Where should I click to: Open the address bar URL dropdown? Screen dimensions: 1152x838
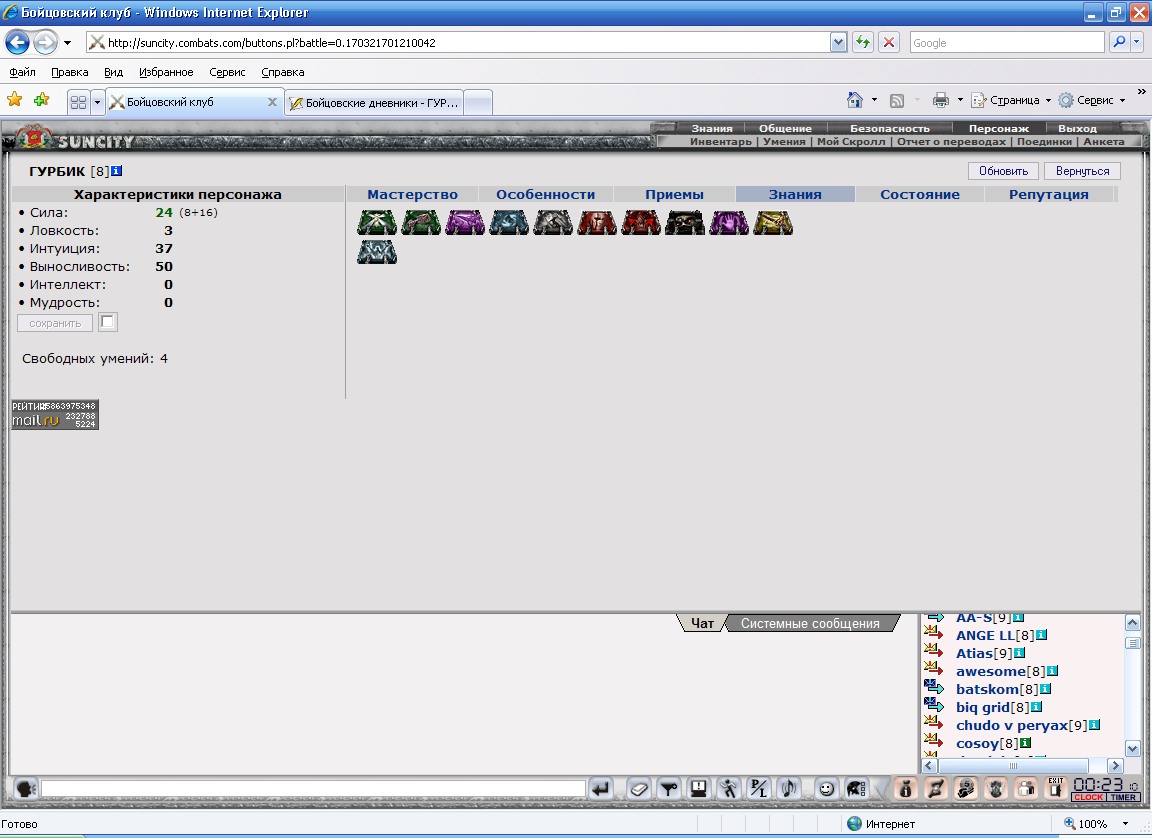838,43
